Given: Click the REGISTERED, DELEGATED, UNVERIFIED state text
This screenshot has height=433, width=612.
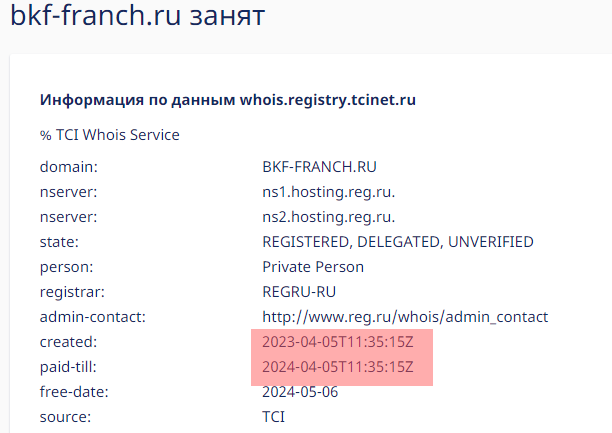Looking at the screenshot, I should [x=398, y=242].
